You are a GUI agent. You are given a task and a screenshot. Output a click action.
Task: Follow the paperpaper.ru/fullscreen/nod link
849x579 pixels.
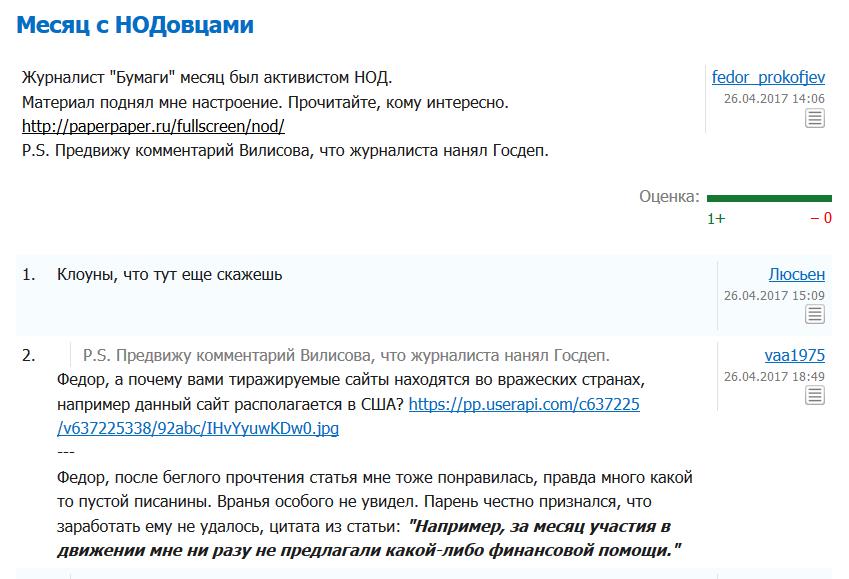click(153, 126)
